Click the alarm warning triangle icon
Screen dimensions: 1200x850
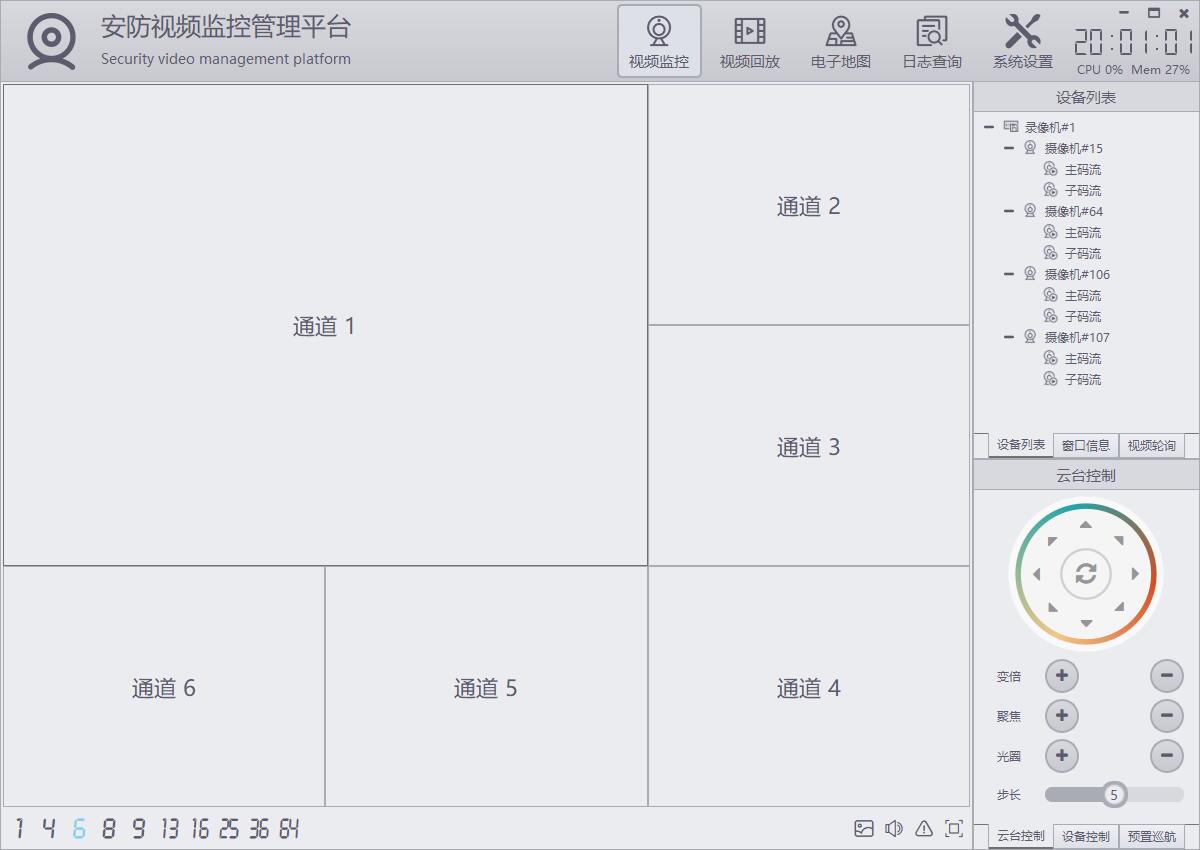[924, 828]
